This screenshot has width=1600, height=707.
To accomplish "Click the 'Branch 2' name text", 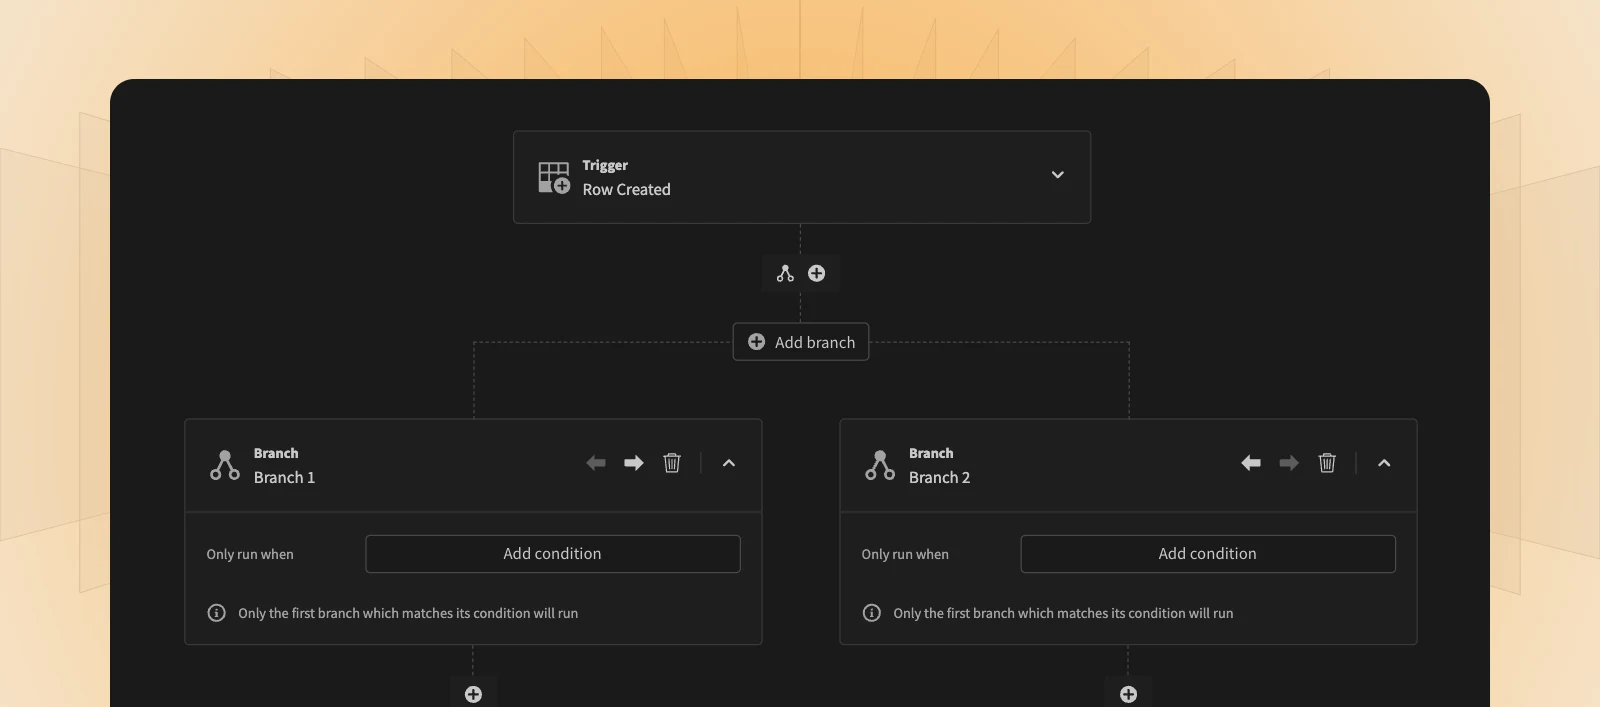I will coord(940,477).
